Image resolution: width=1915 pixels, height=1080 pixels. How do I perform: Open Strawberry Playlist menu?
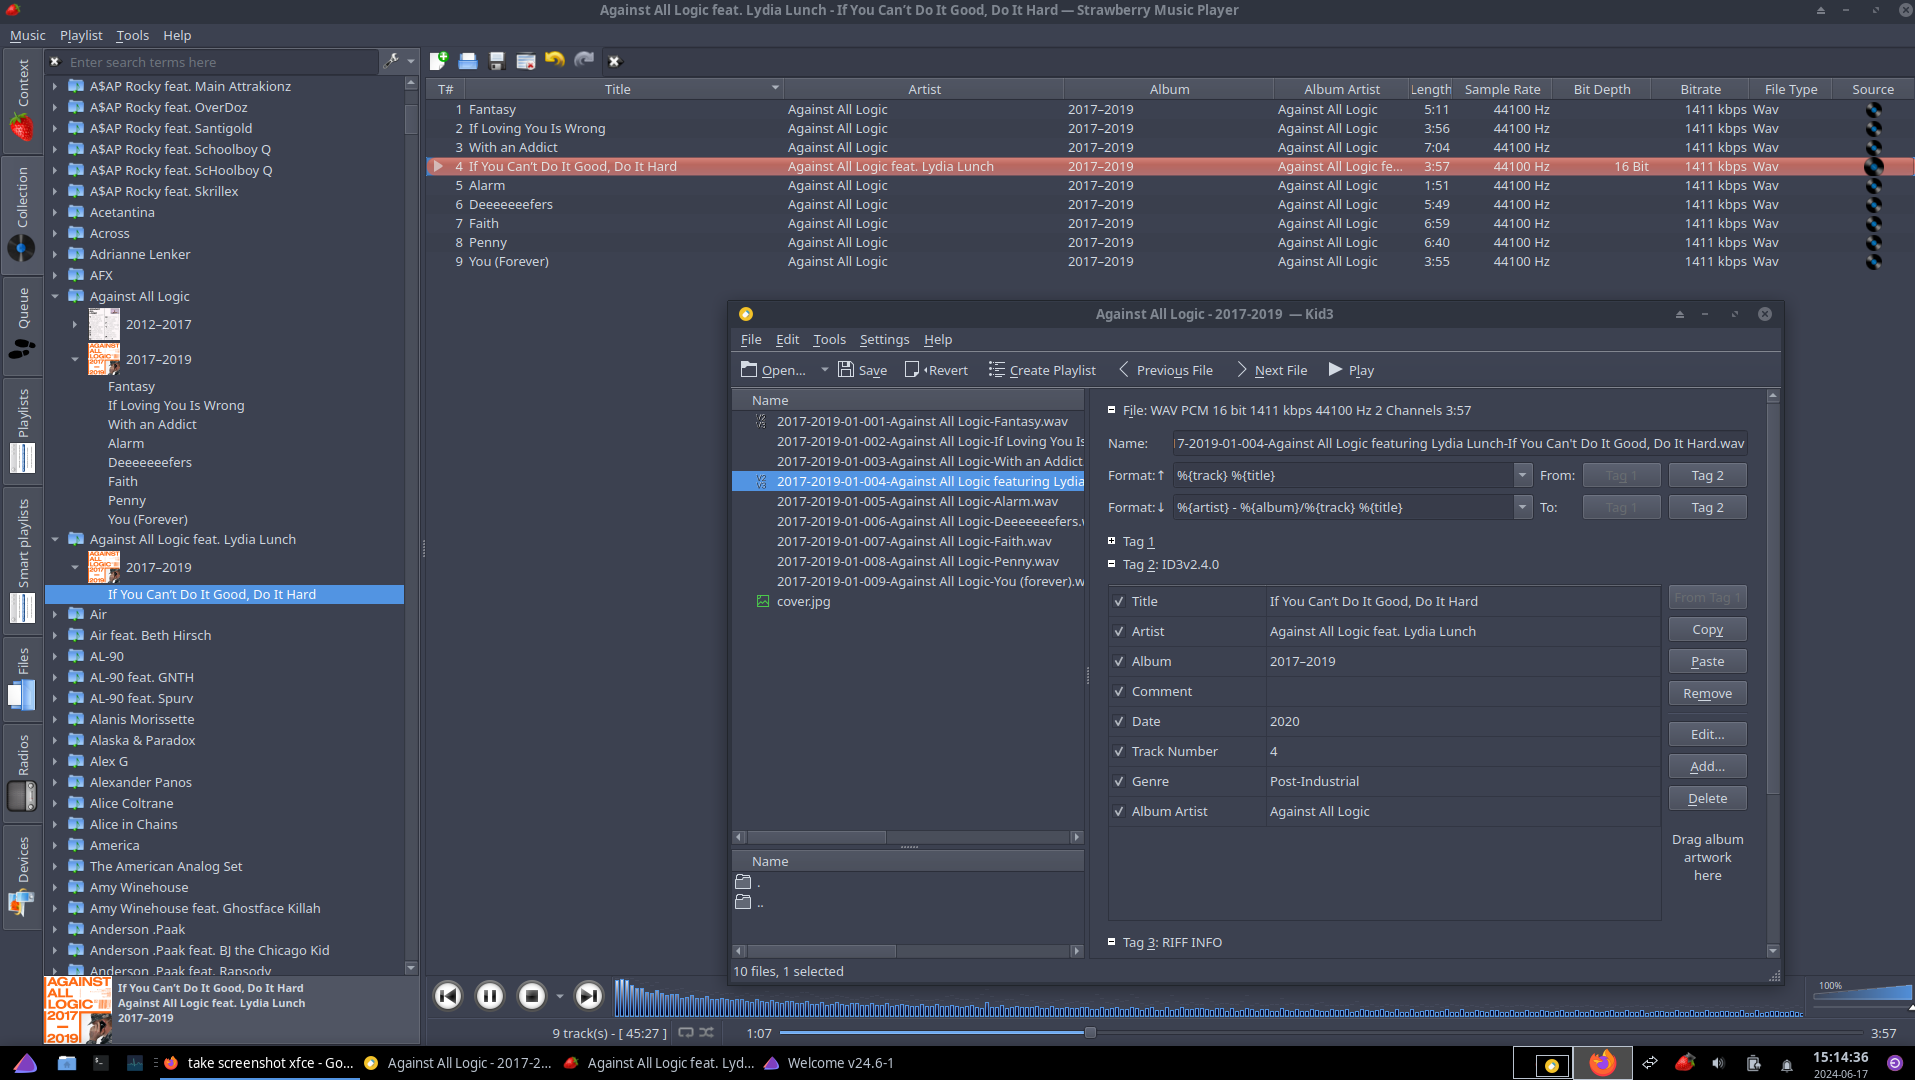pos(81,35)
